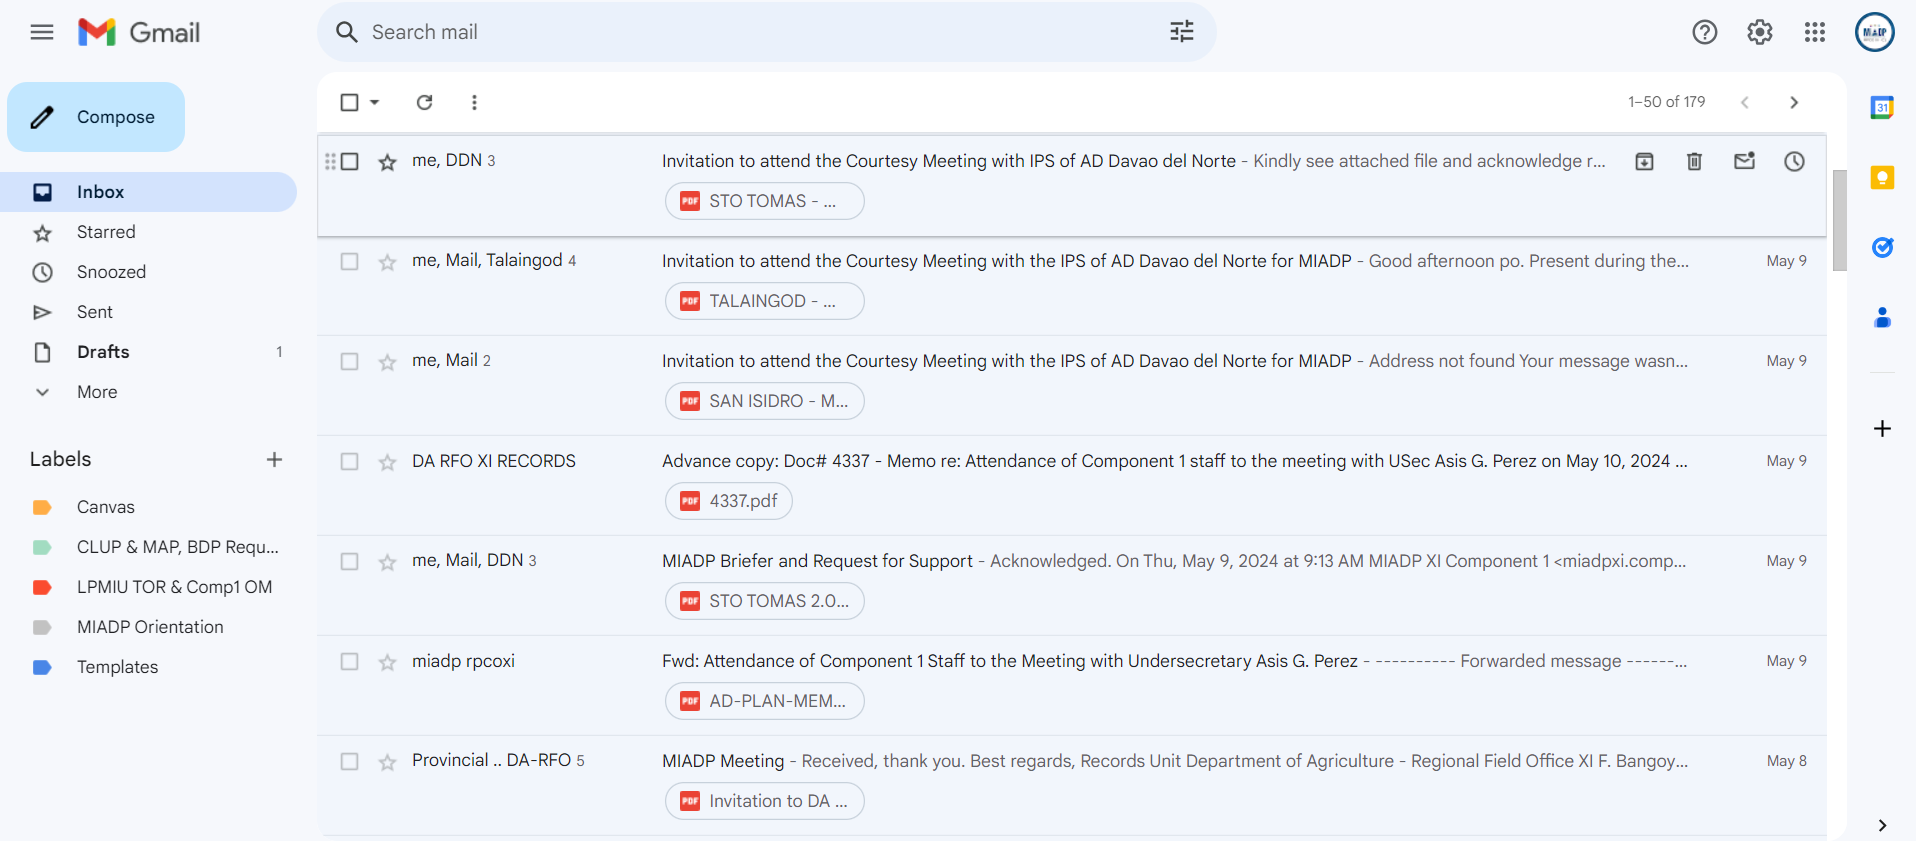This screenshot has height=841, width=1916.
Task: Select the DA RFO XI RECORDS email checkbox
Action: [349, 461]
